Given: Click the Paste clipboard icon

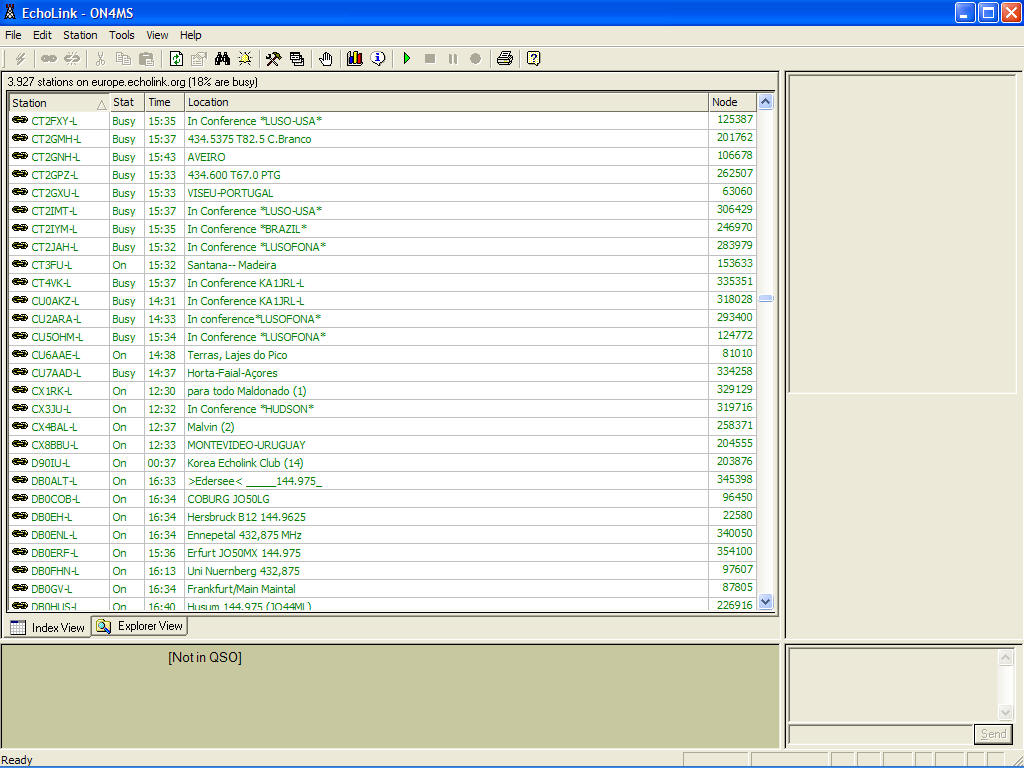Looking at the screenshot, I should [x=147, y=59].
